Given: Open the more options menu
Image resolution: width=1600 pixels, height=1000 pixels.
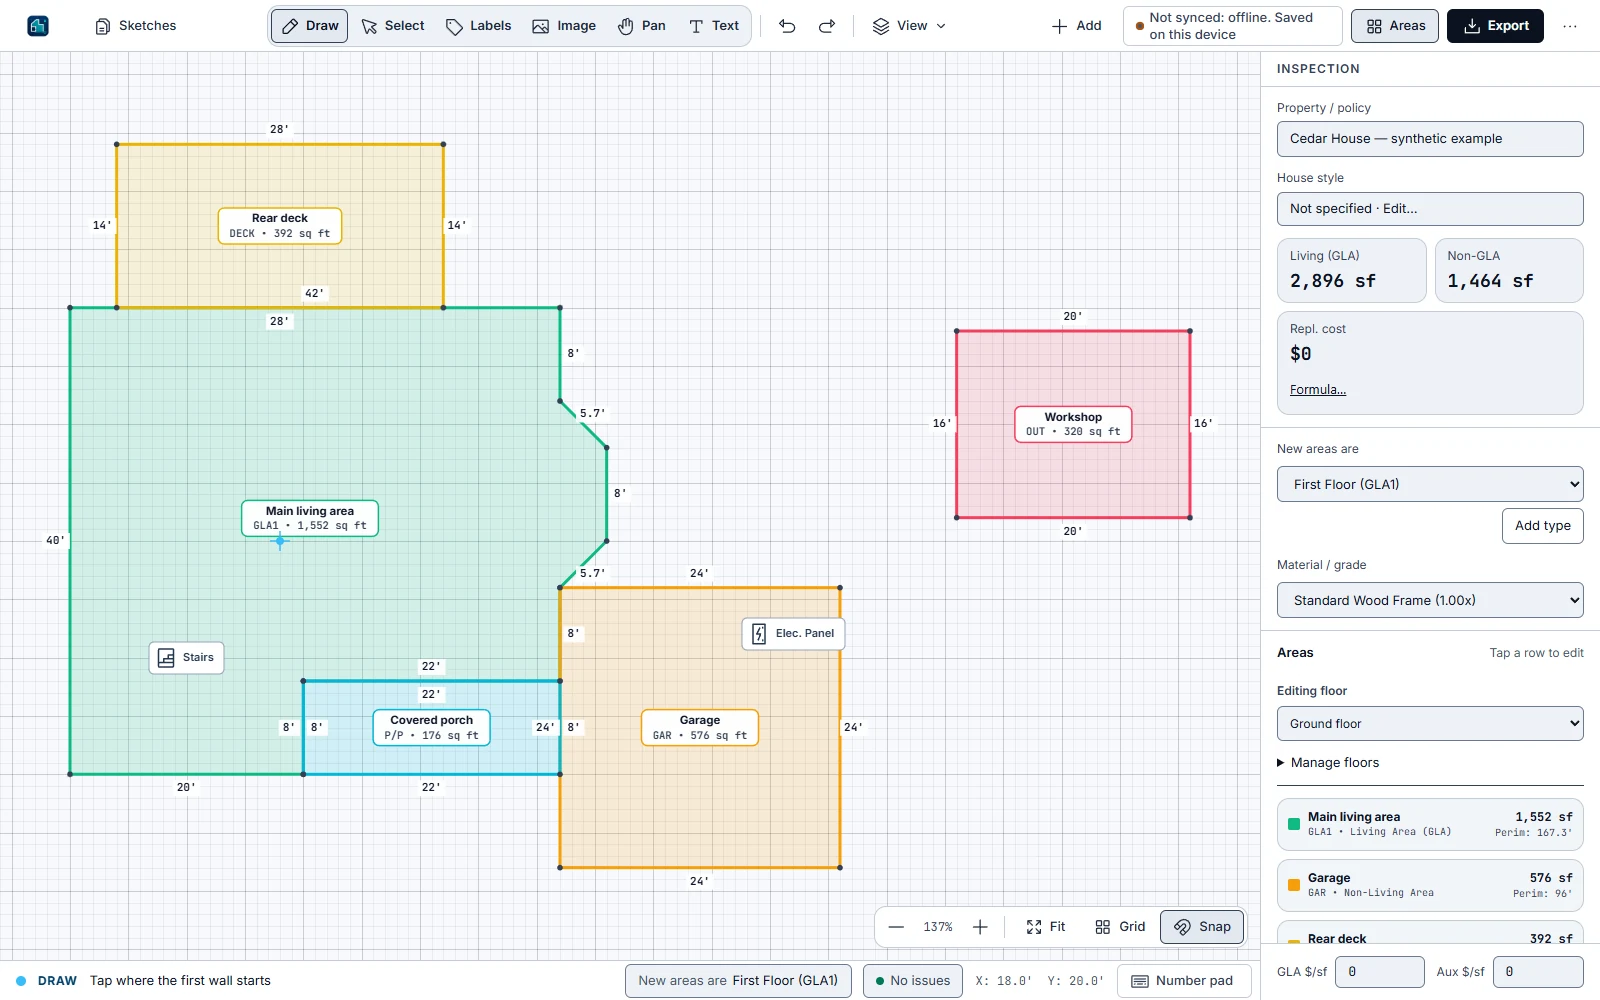Looking at the screenshot, I should coord(1570,26).
